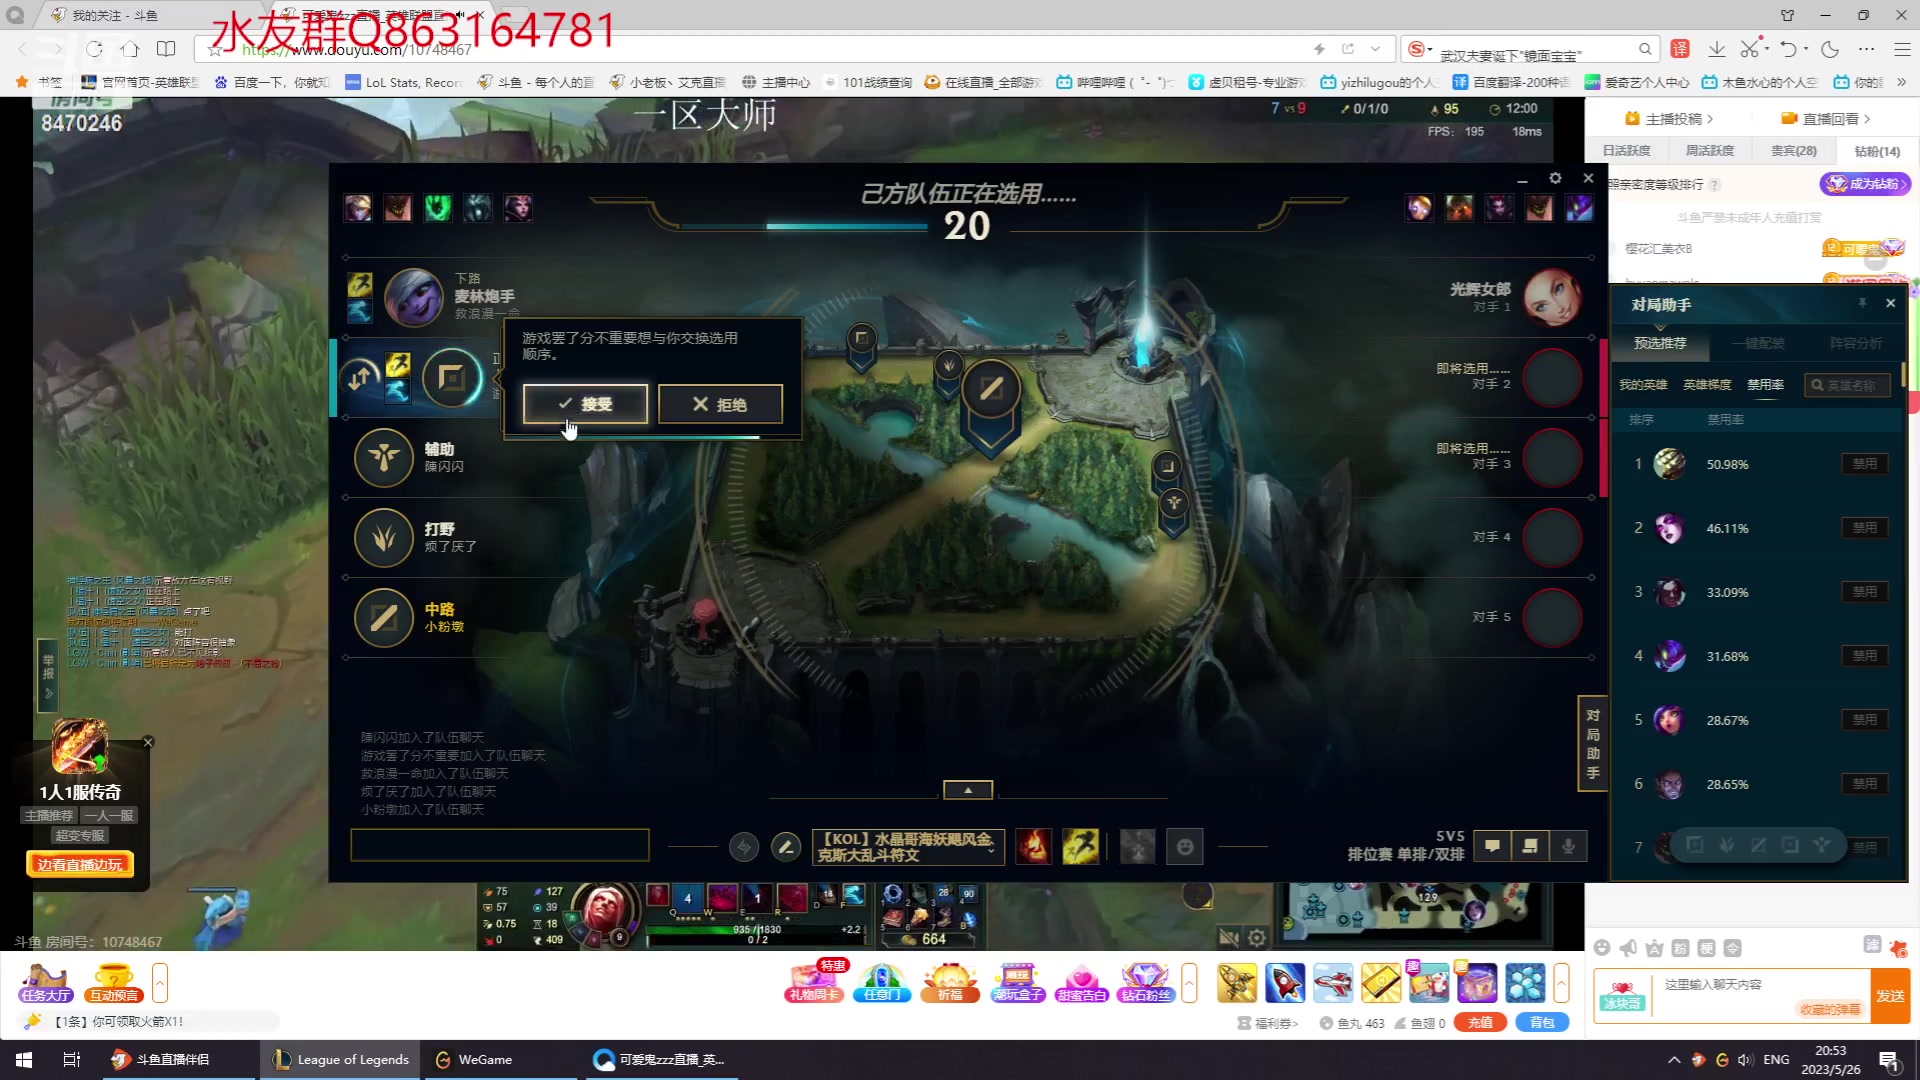This screenshot has height=1080, width=1920.
Task: Change the Ignite summoner spell
Action: [1033, 847]
